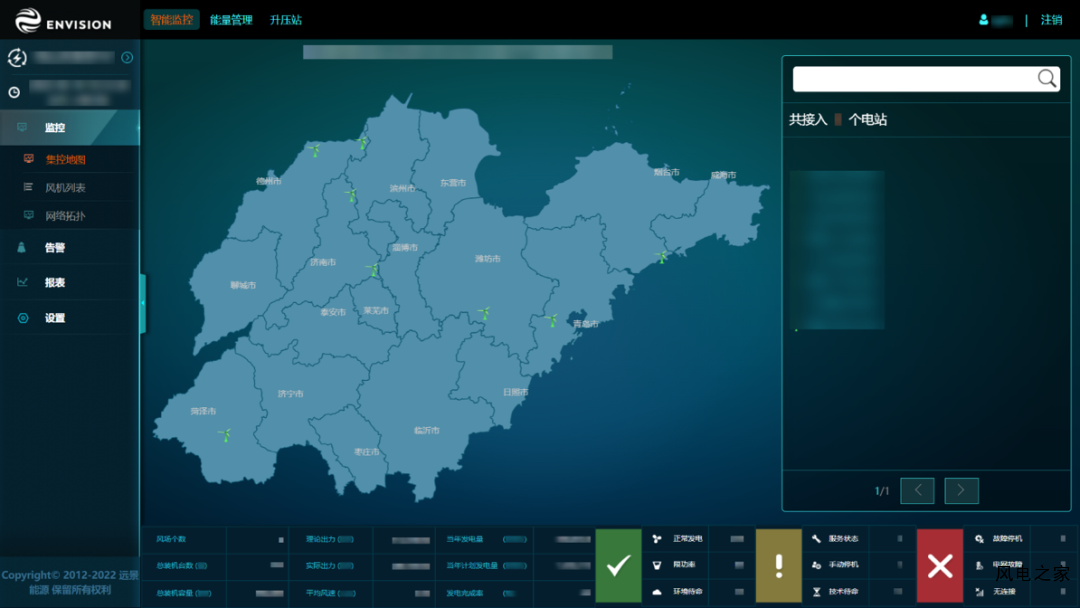Go to next page of station list
The image size is (1080, 608).
click(962, 490)
